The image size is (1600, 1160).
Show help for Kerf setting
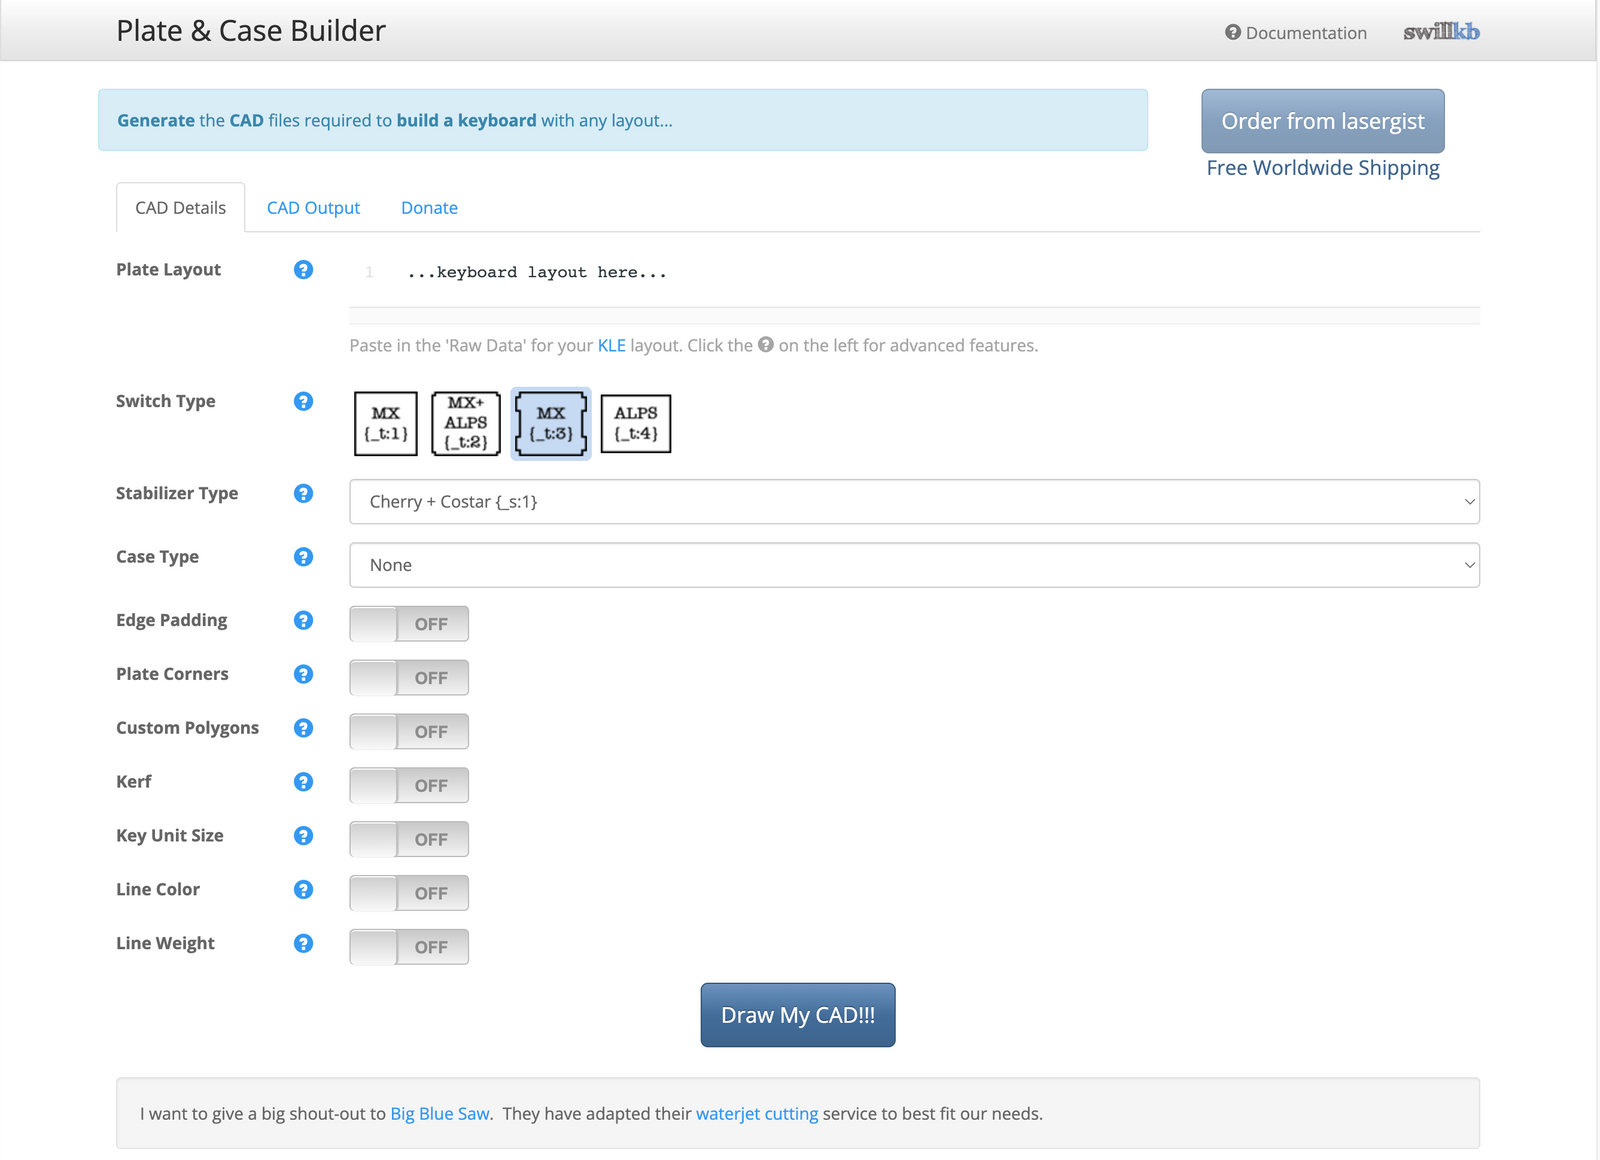tap(303, 782)
